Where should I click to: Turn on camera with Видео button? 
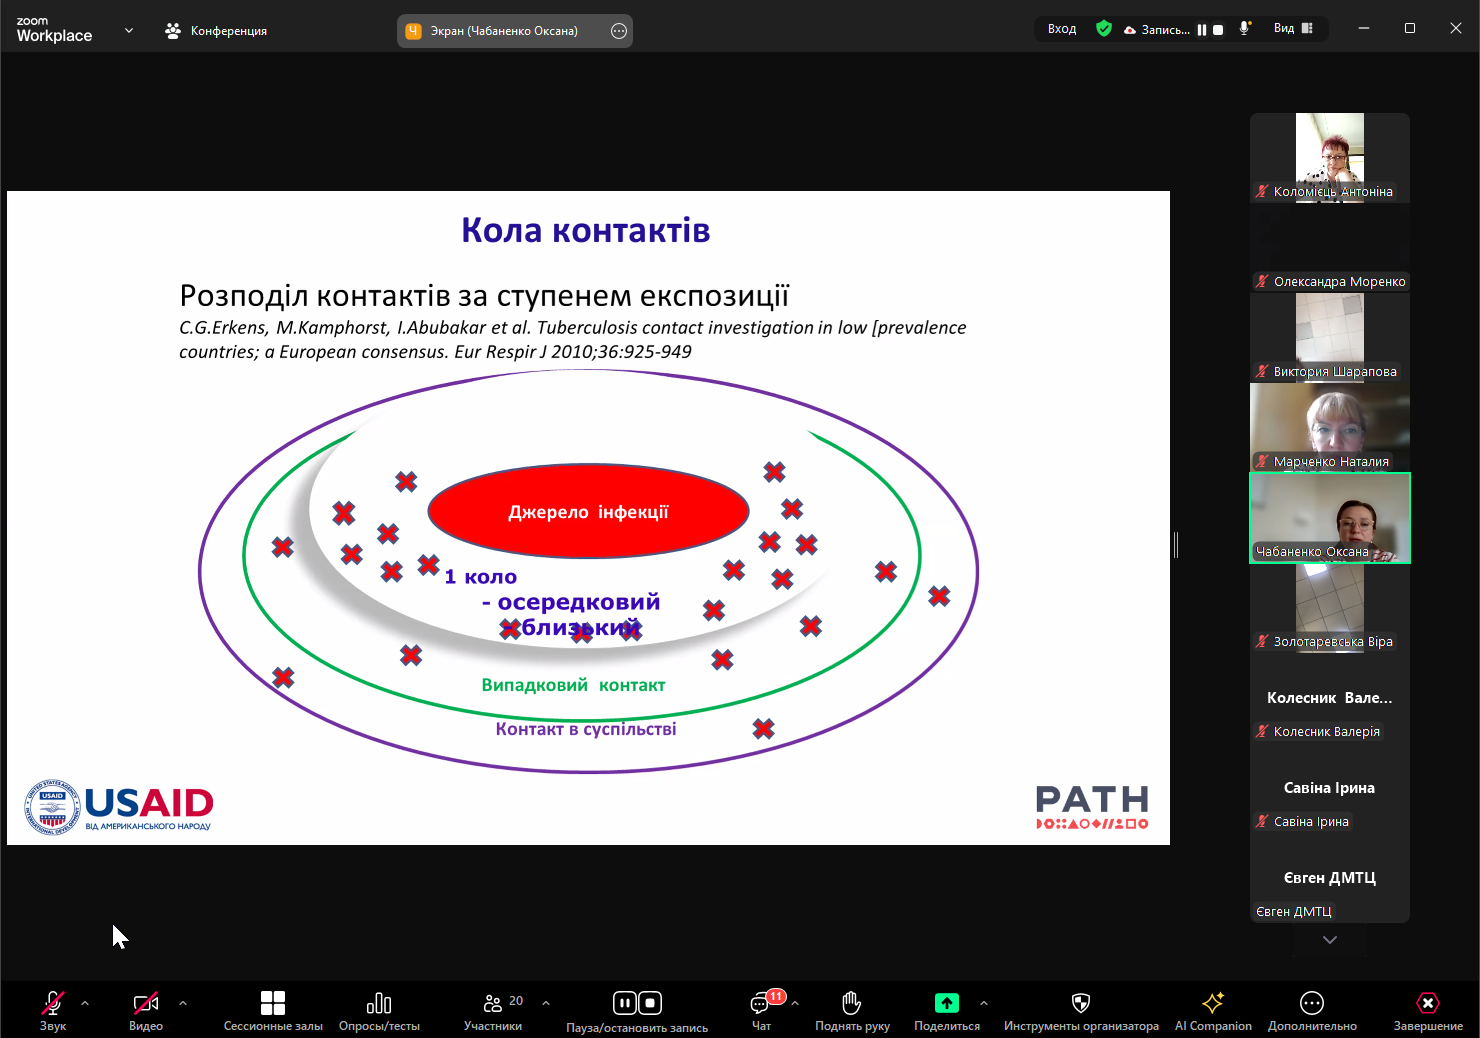pos(146,1003)
